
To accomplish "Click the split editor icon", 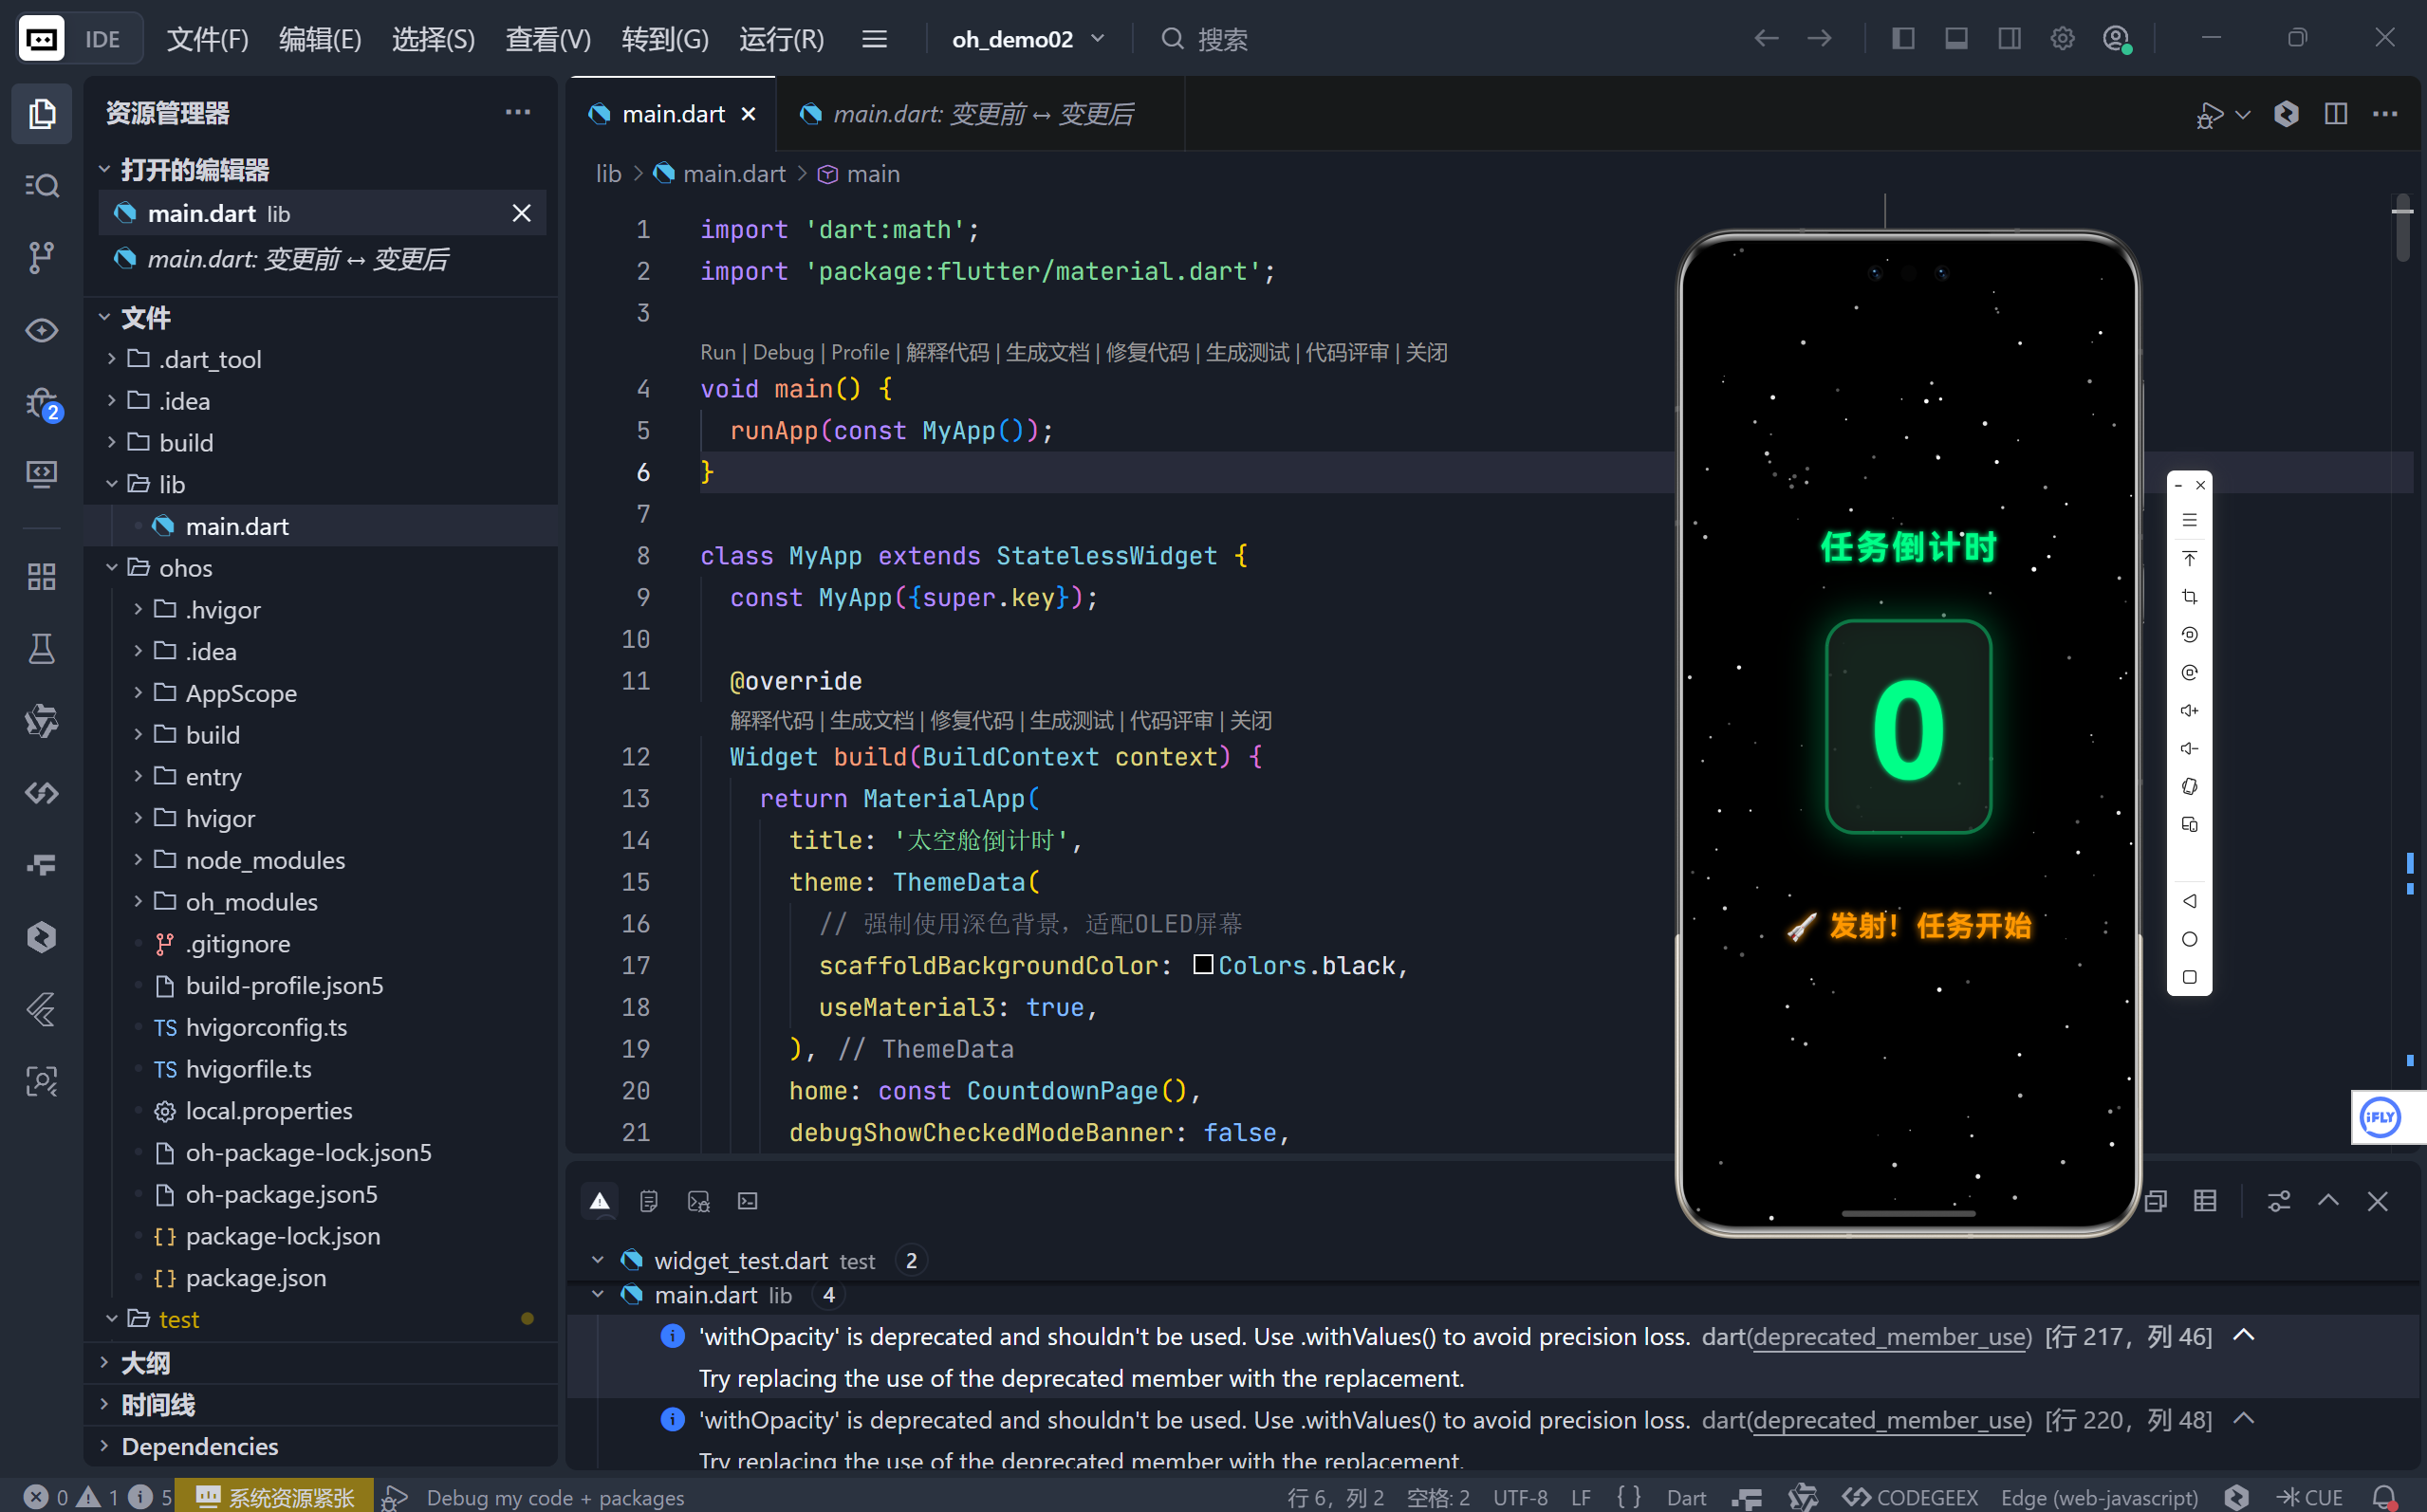I will pos(2335,114).
